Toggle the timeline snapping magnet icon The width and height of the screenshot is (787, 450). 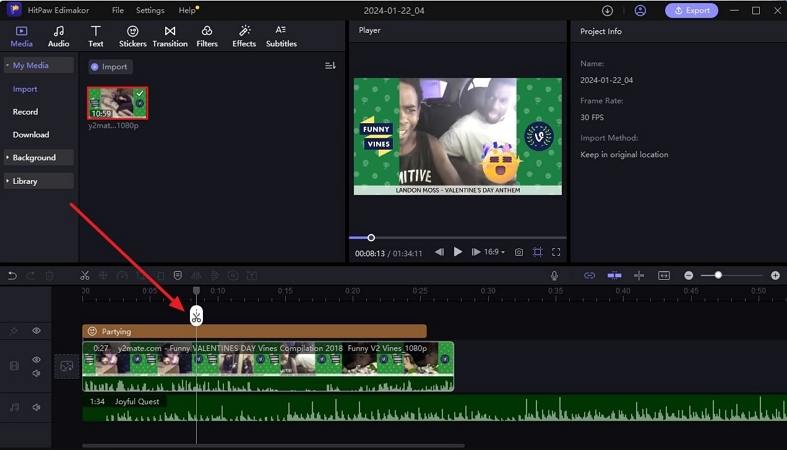(x=614, y=275)
